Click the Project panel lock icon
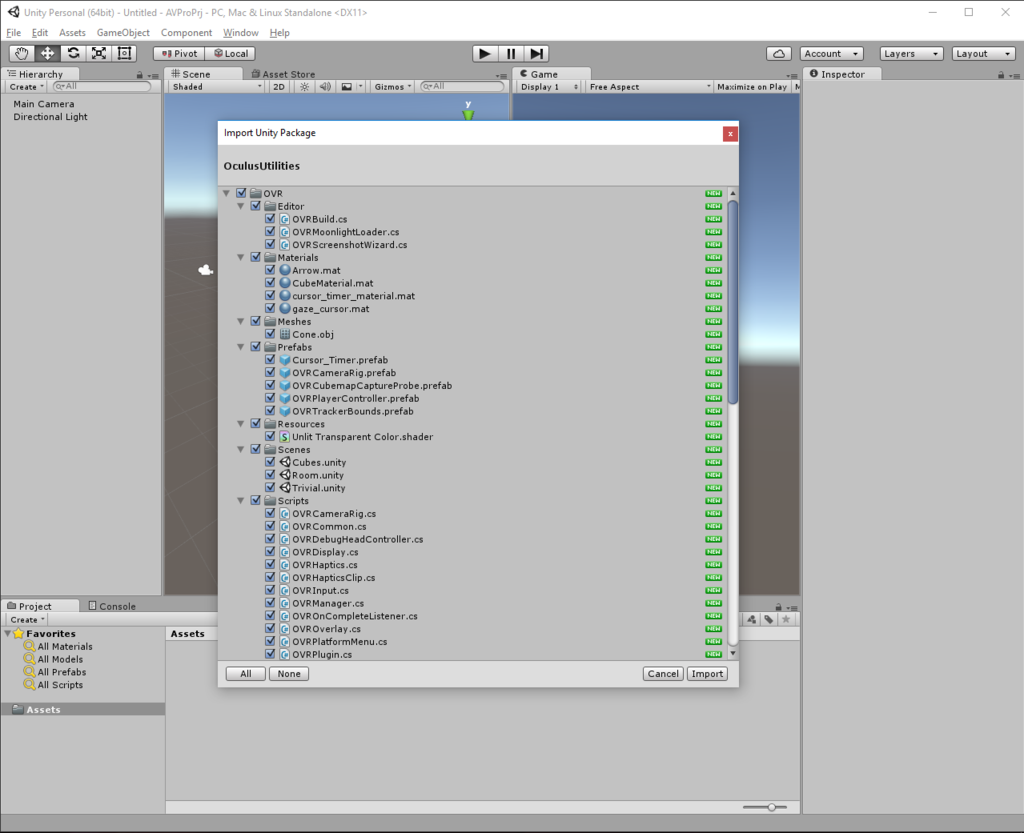This screenshot has height=833, width=1024. 778,607
